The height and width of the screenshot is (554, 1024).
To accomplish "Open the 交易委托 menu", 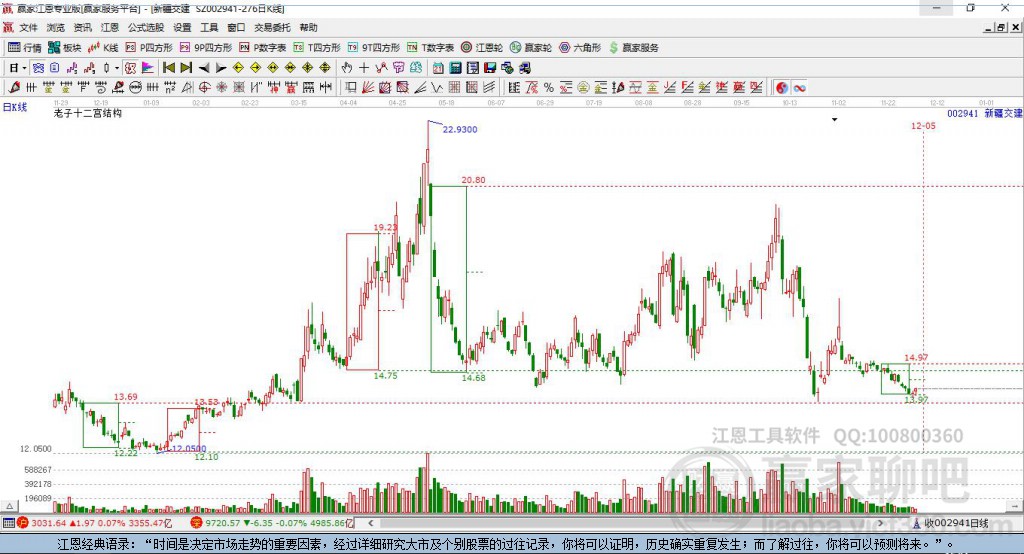I will (272, 27).
